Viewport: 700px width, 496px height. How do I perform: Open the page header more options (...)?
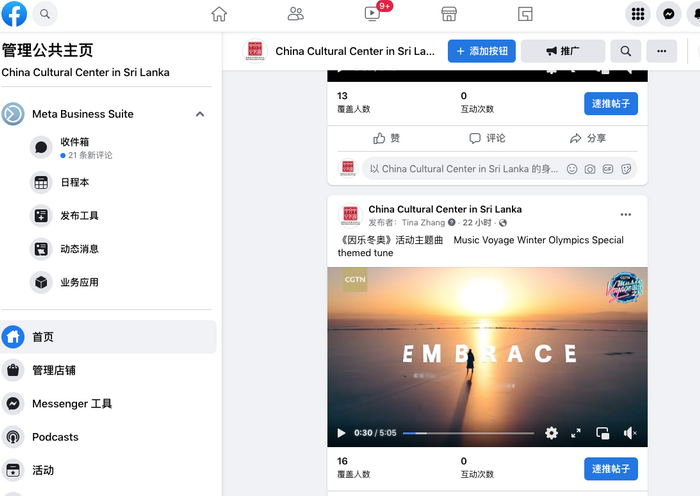[x=662, y=51]
